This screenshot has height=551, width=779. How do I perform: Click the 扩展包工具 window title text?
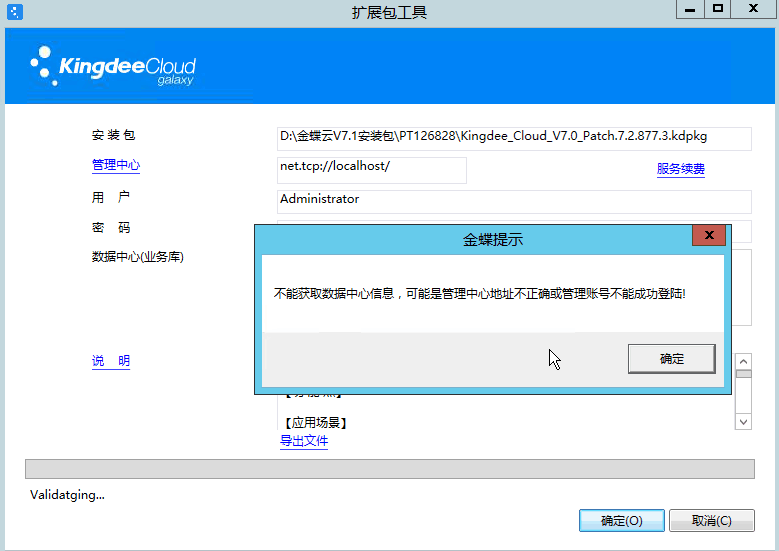tap(390, 12)
